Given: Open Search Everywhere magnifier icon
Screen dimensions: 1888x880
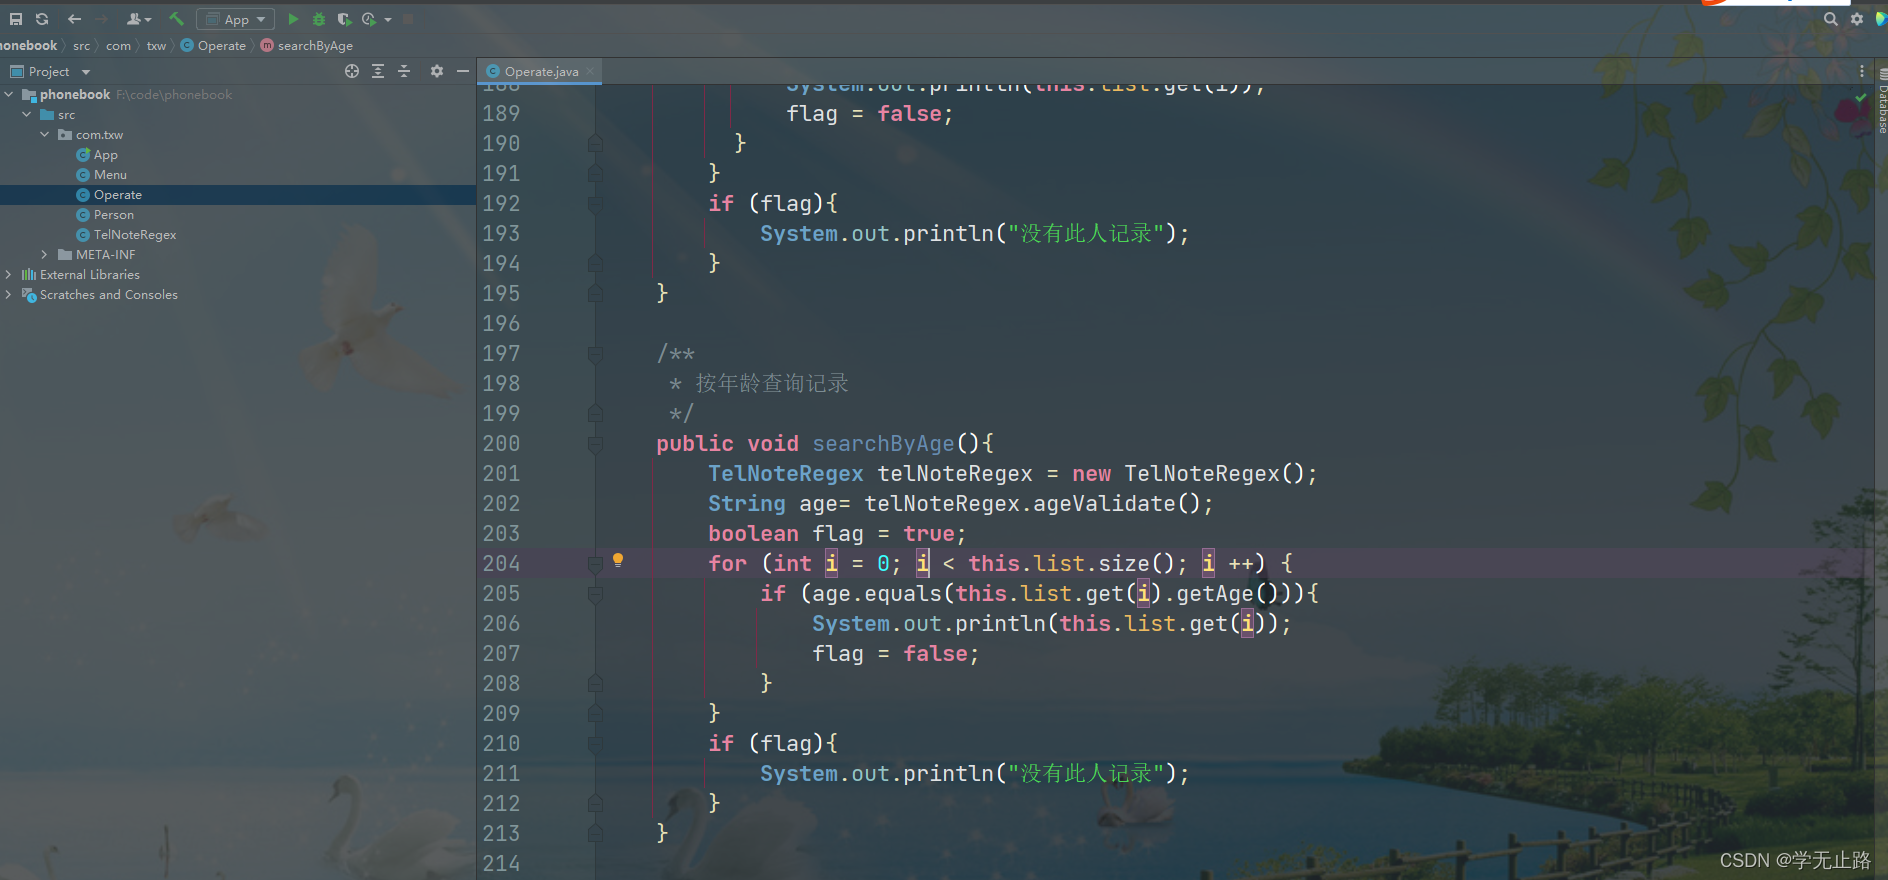Looking at the screenshot, I should coord(1831,19).
